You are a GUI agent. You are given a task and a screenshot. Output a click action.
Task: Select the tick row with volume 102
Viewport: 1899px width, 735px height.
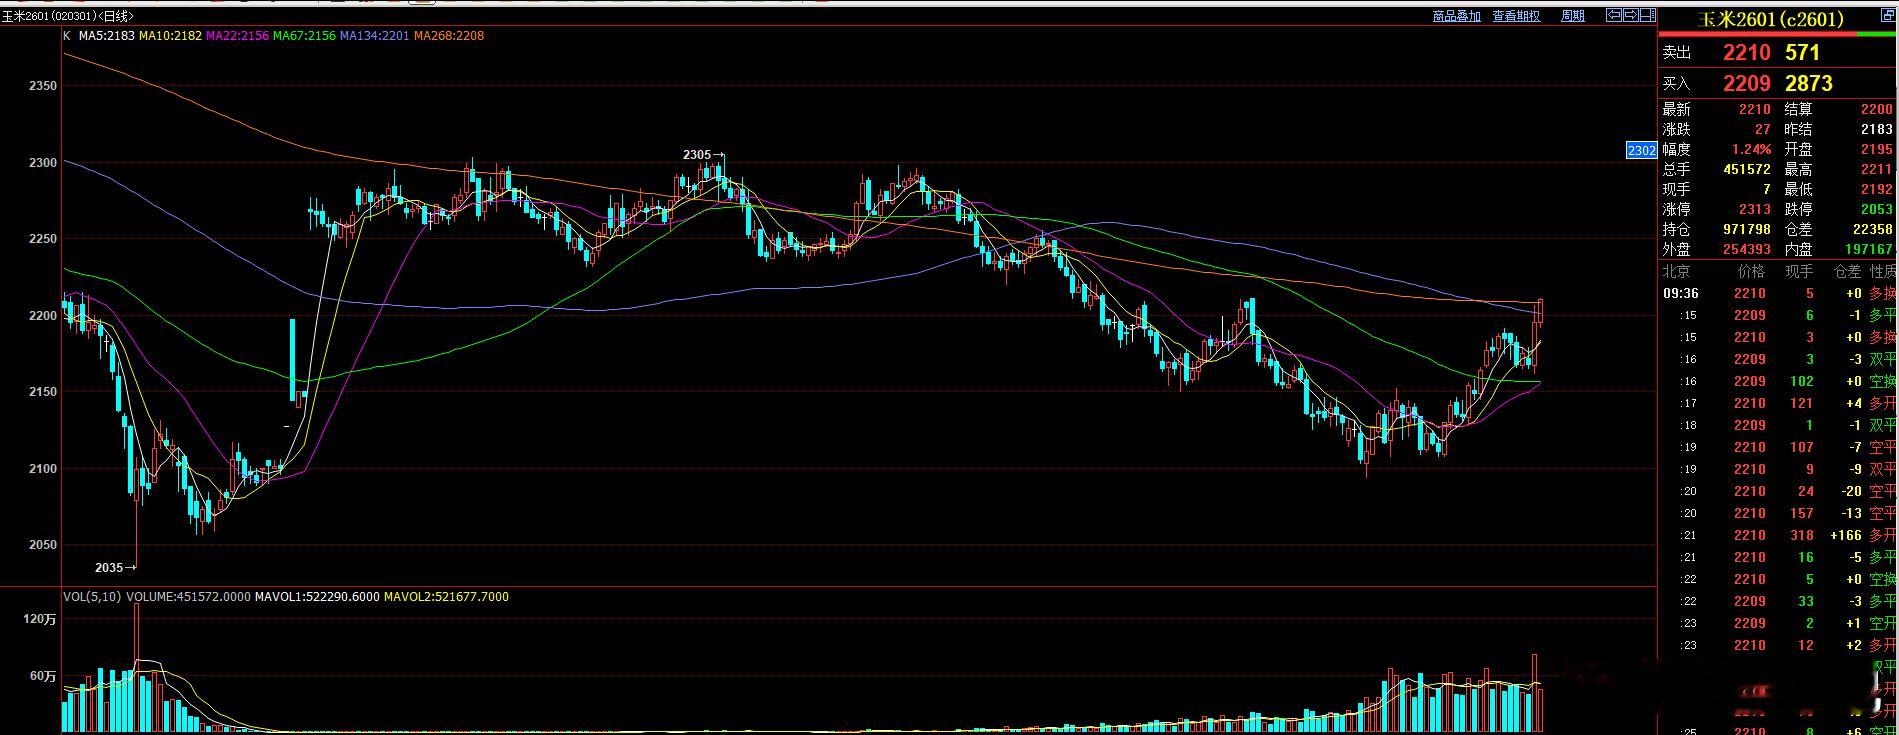point(1779,382)
